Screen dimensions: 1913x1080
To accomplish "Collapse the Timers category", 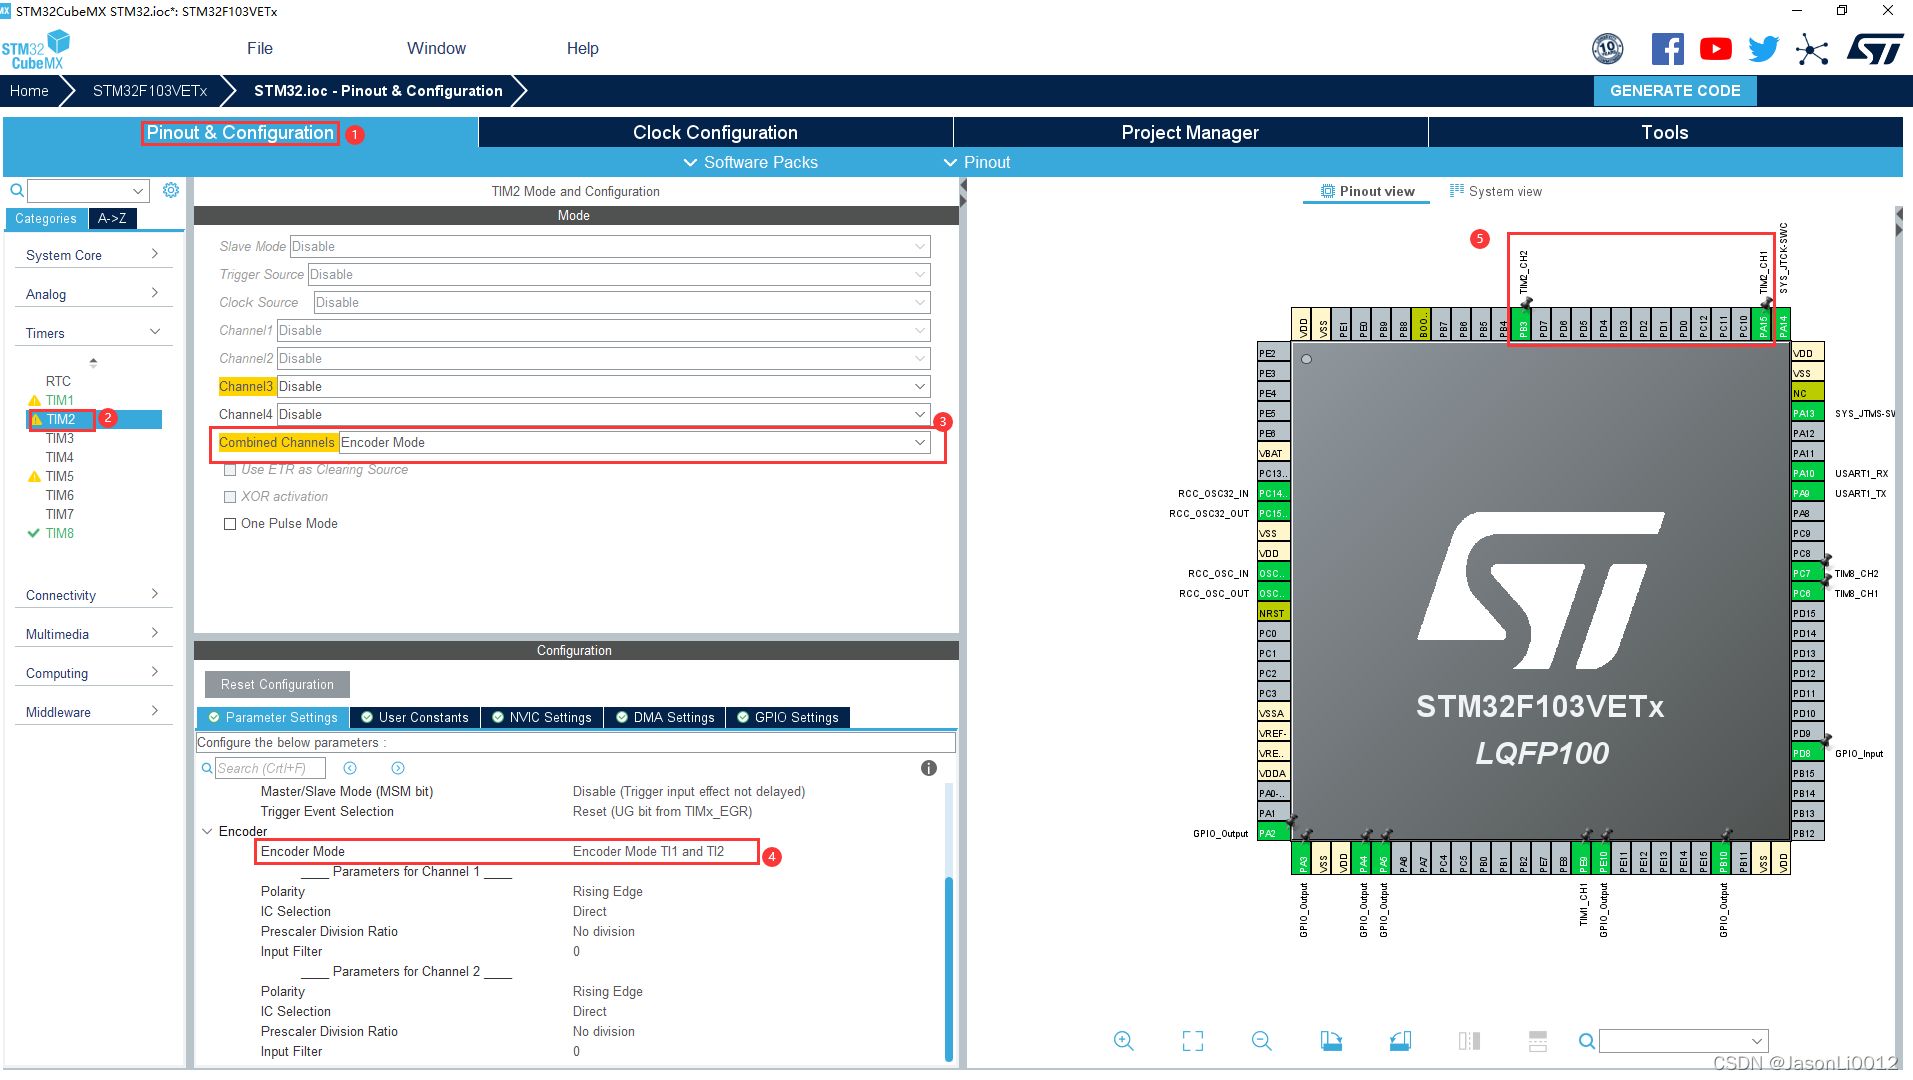I will [x=93, y=333].
